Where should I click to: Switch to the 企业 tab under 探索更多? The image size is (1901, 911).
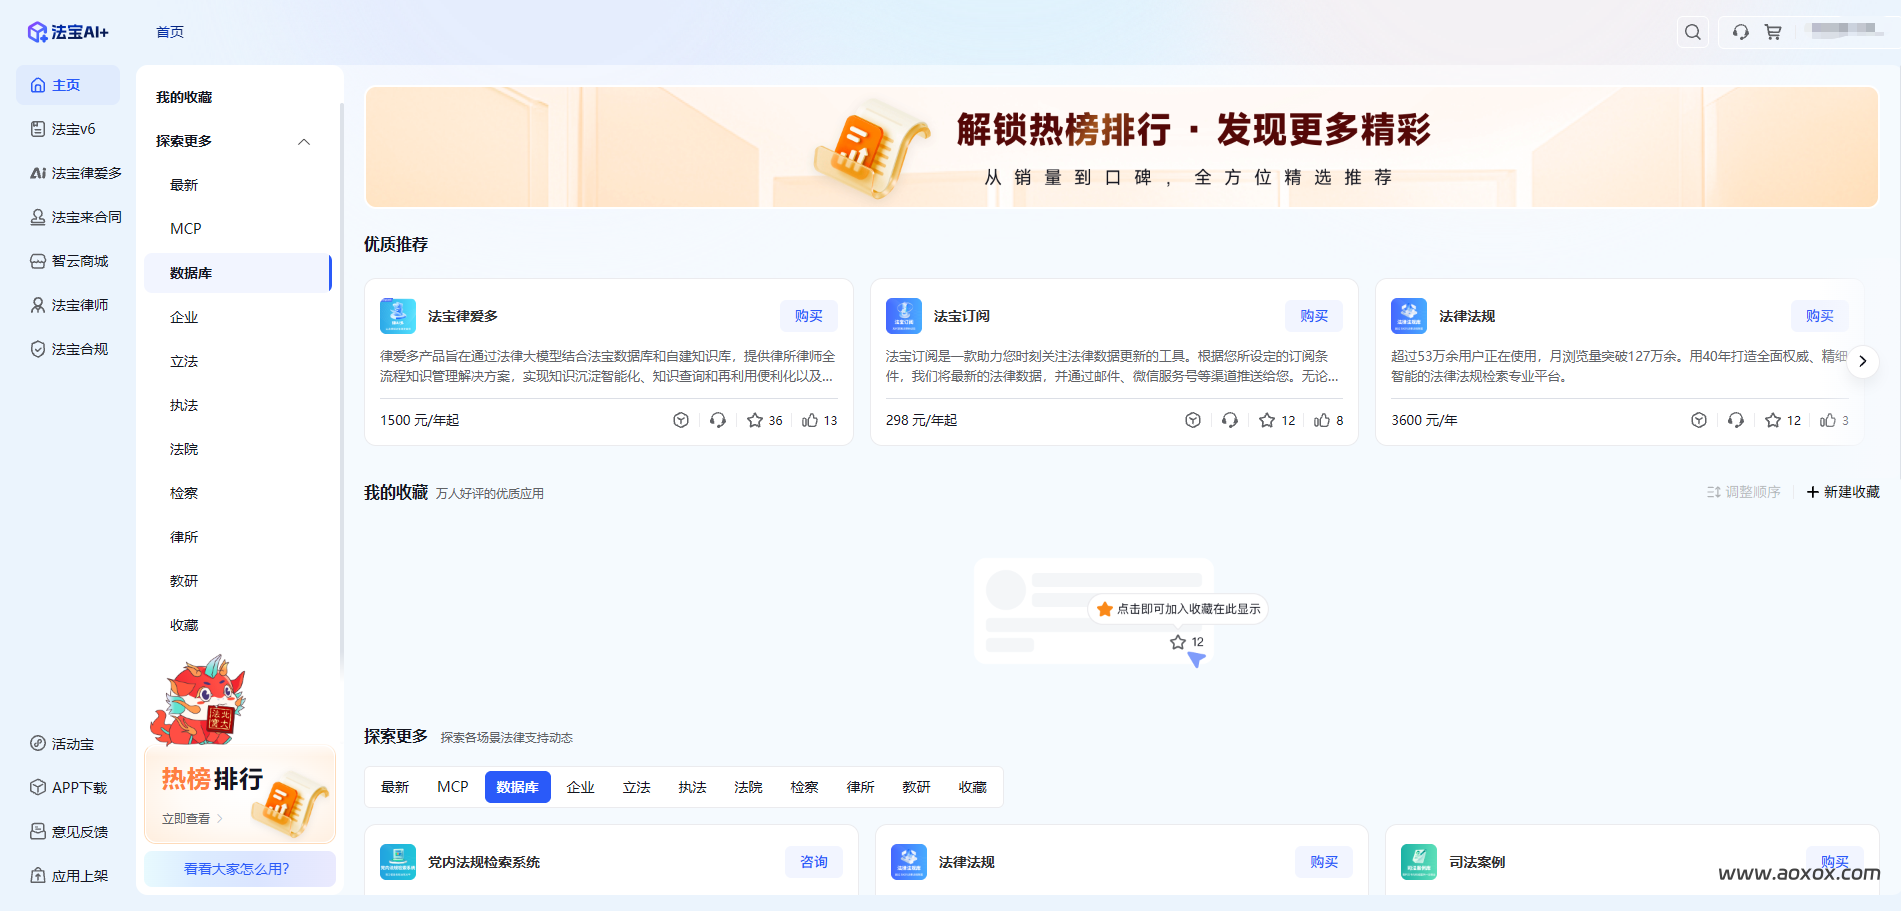(581, 787)
